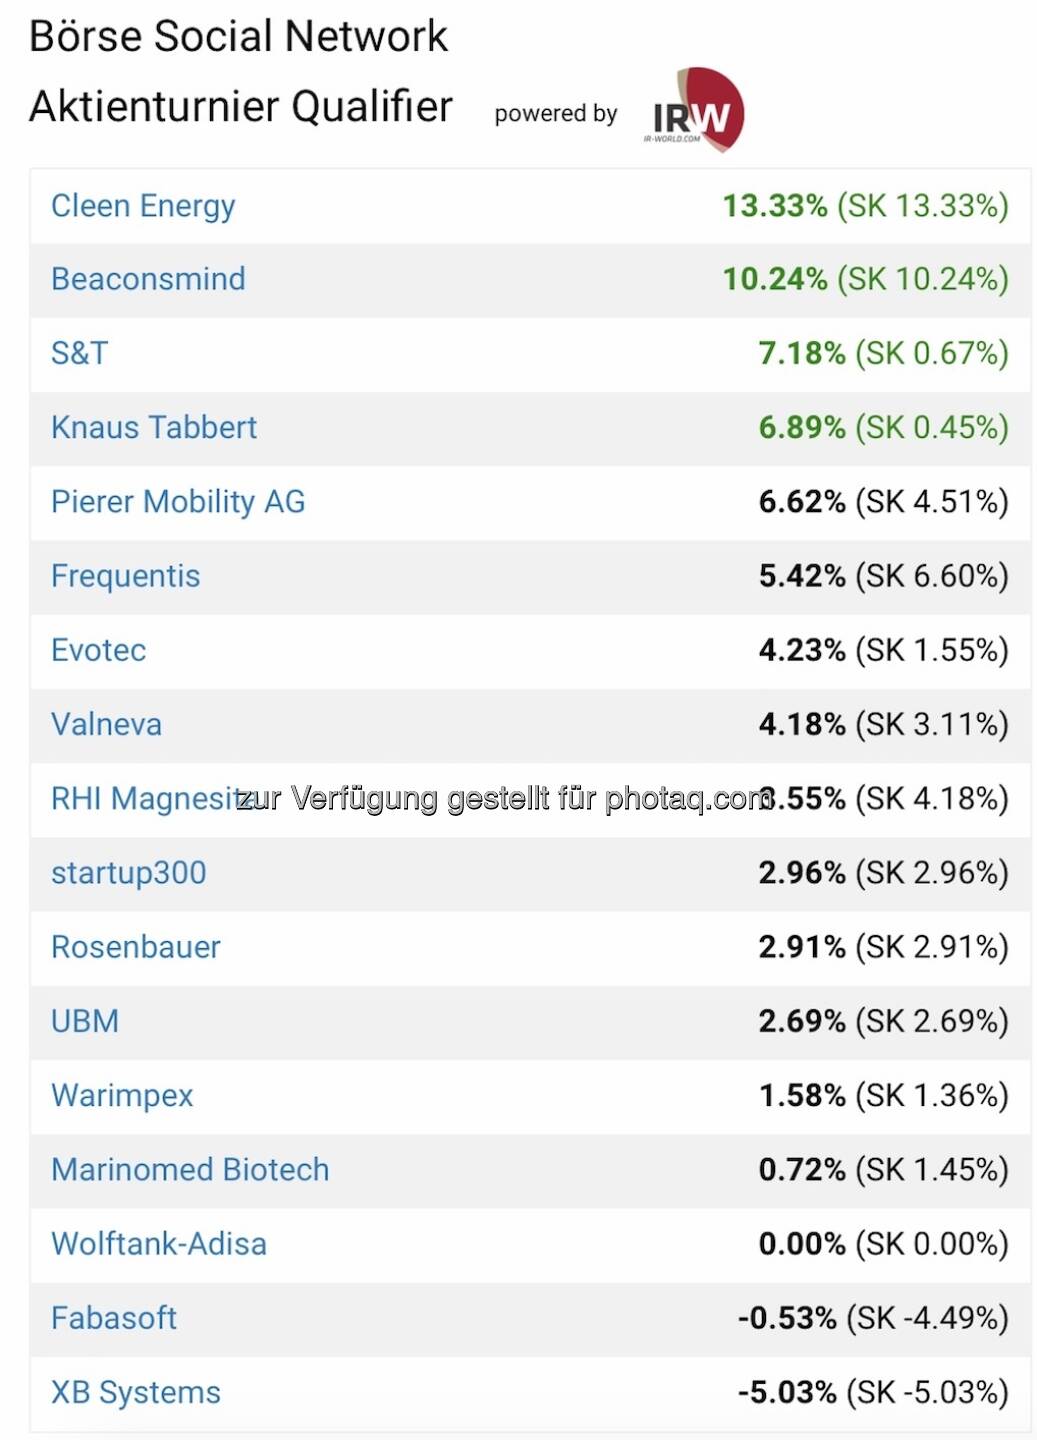Select the UBM link
Viewport: 1037px width, 1440px height.
(85, 1021)
